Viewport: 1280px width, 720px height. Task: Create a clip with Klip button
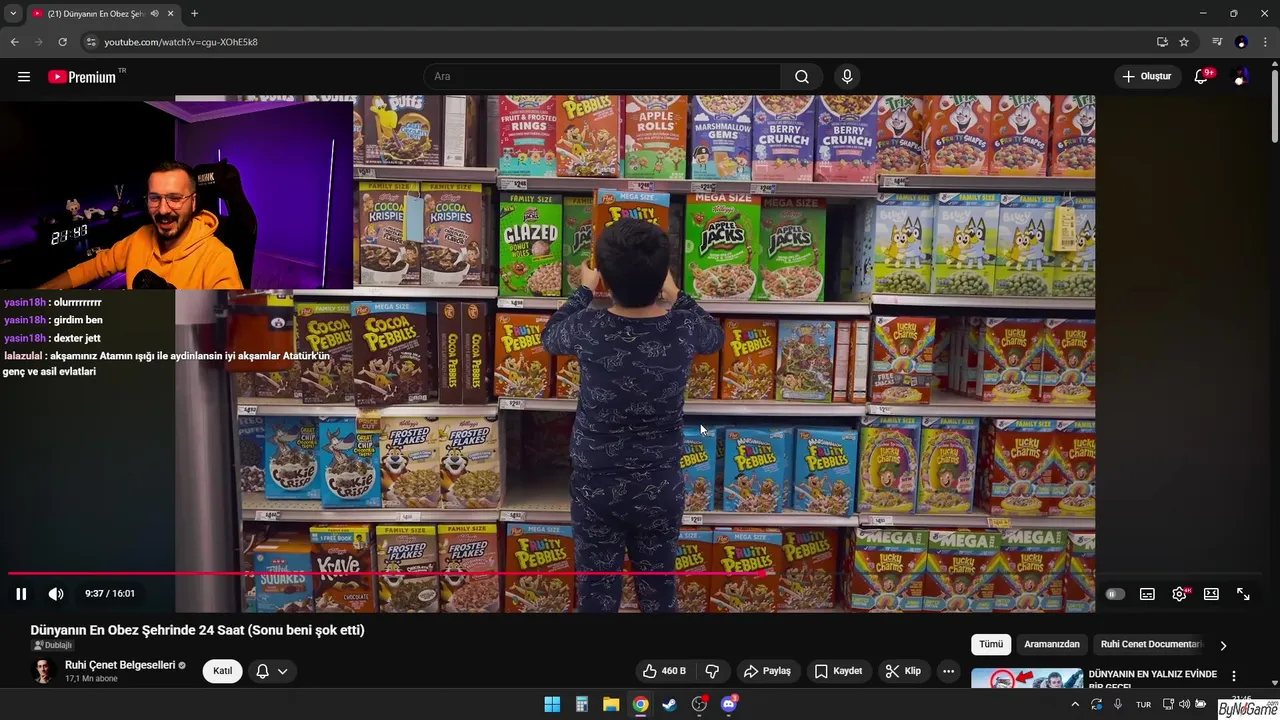pyautogui.click(x=903, y=671)
